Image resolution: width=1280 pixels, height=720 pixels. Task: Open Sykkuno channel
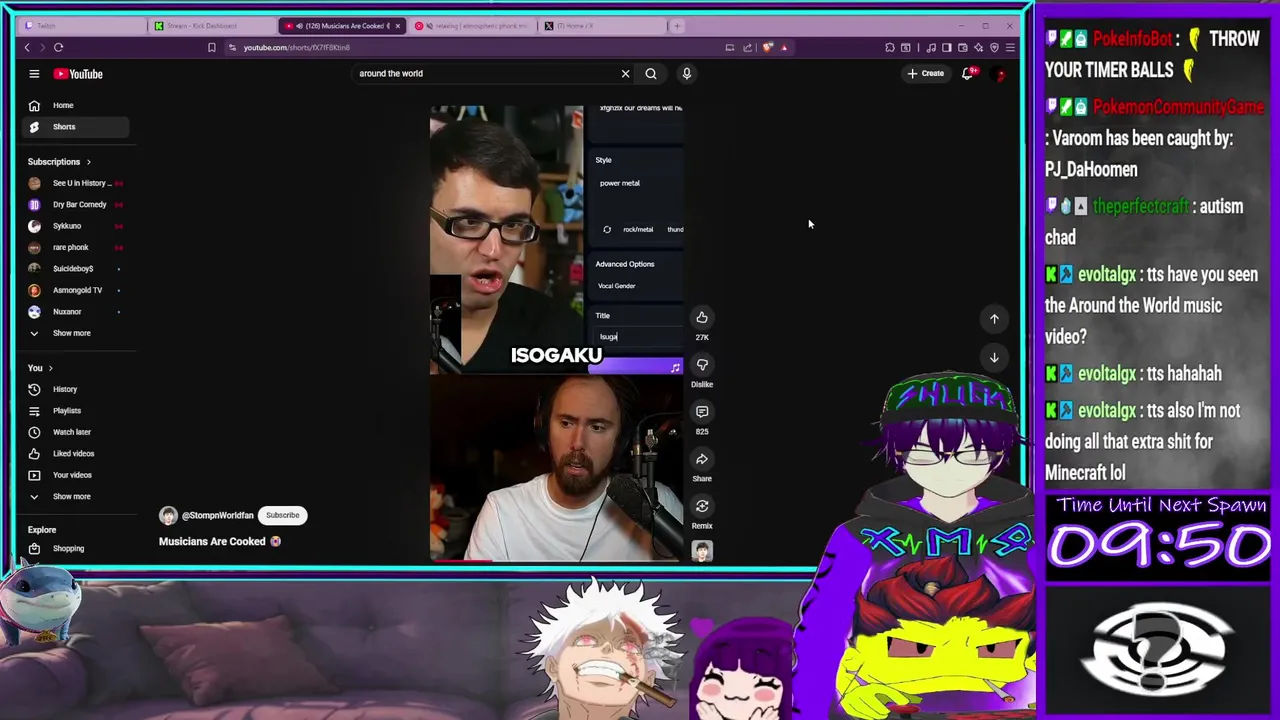click(75, 226)
